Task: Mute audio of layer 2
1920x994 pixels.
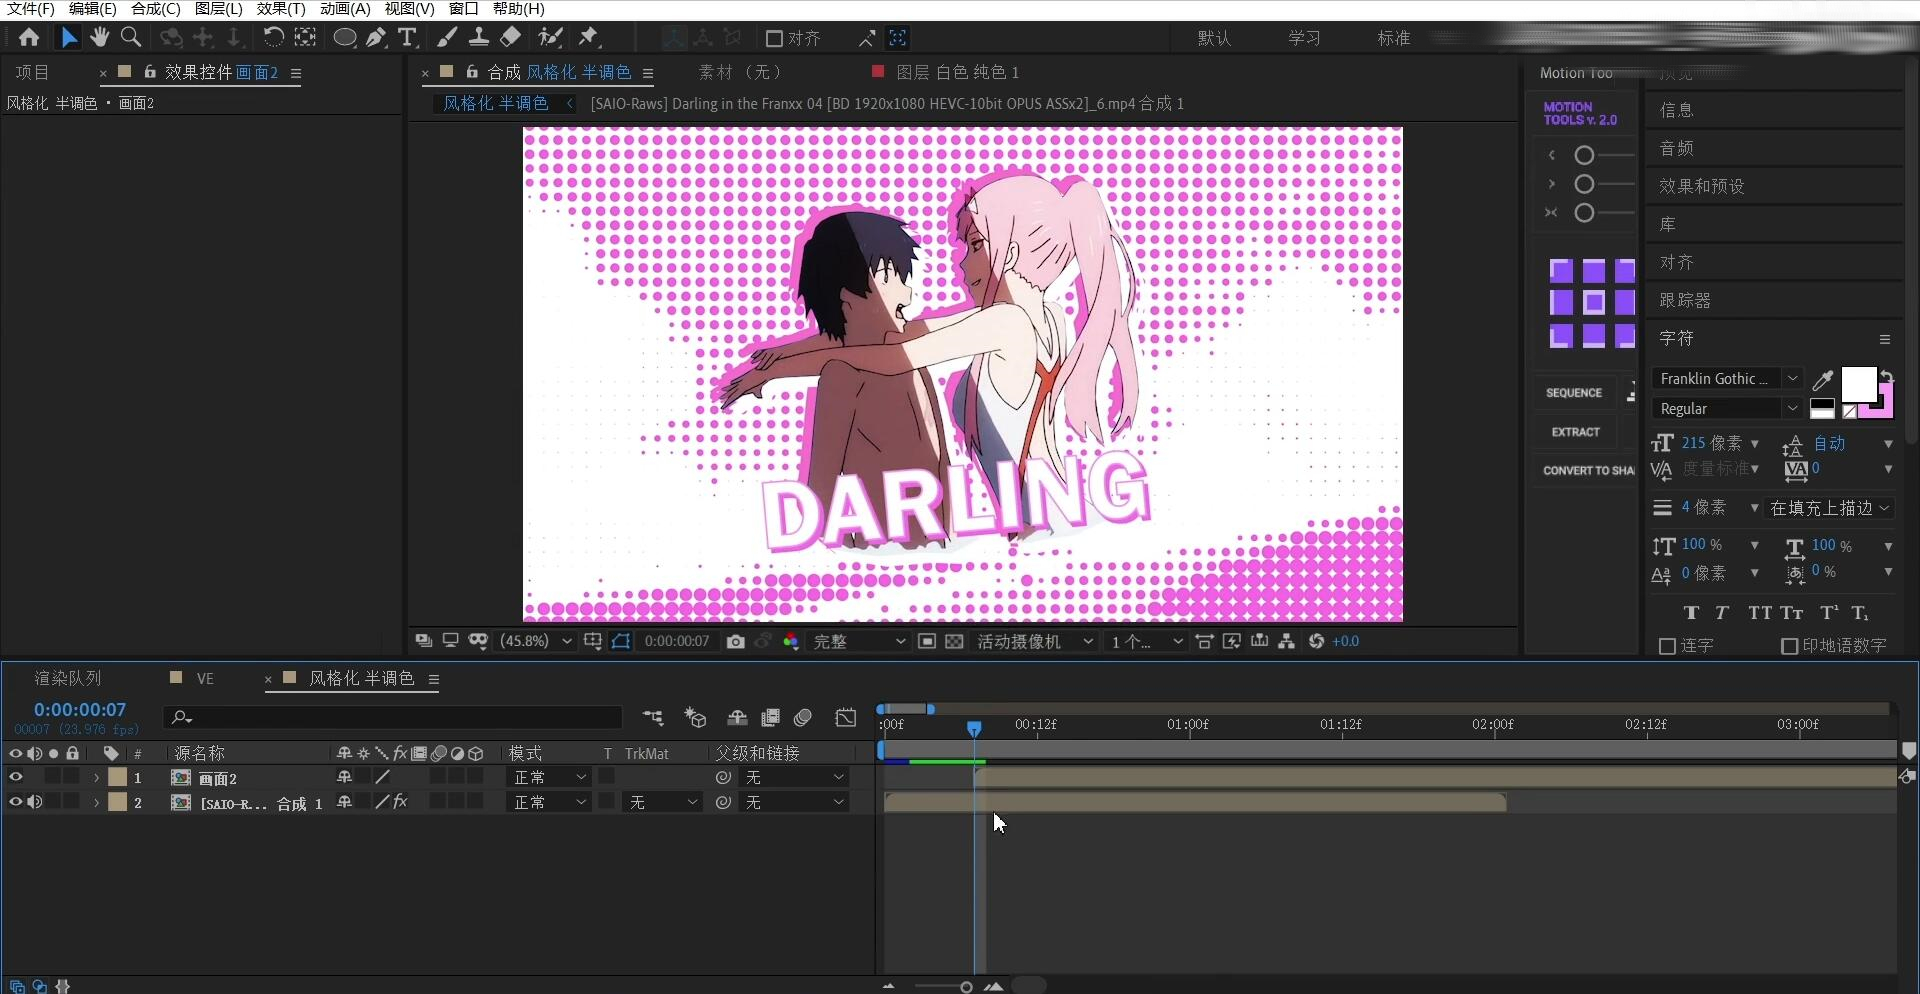Action: click(35, 802)
